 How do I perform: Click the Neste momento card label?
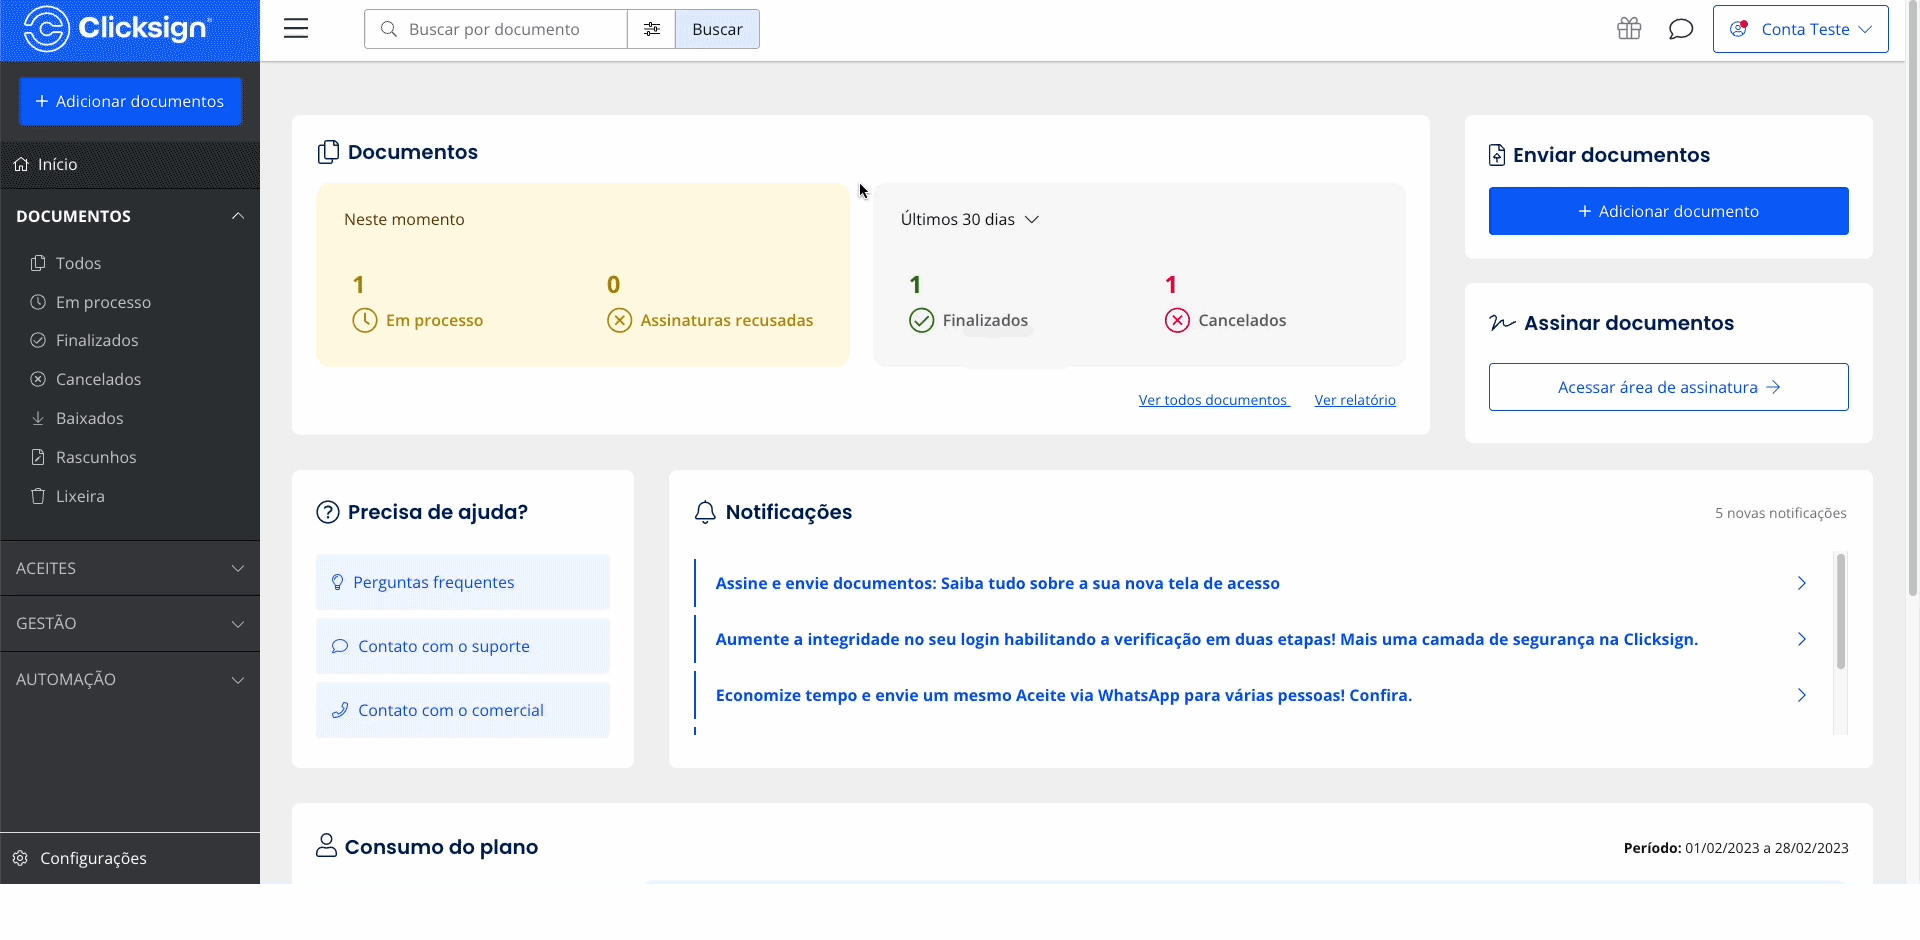pyautogui.click(x=404, y=219)
